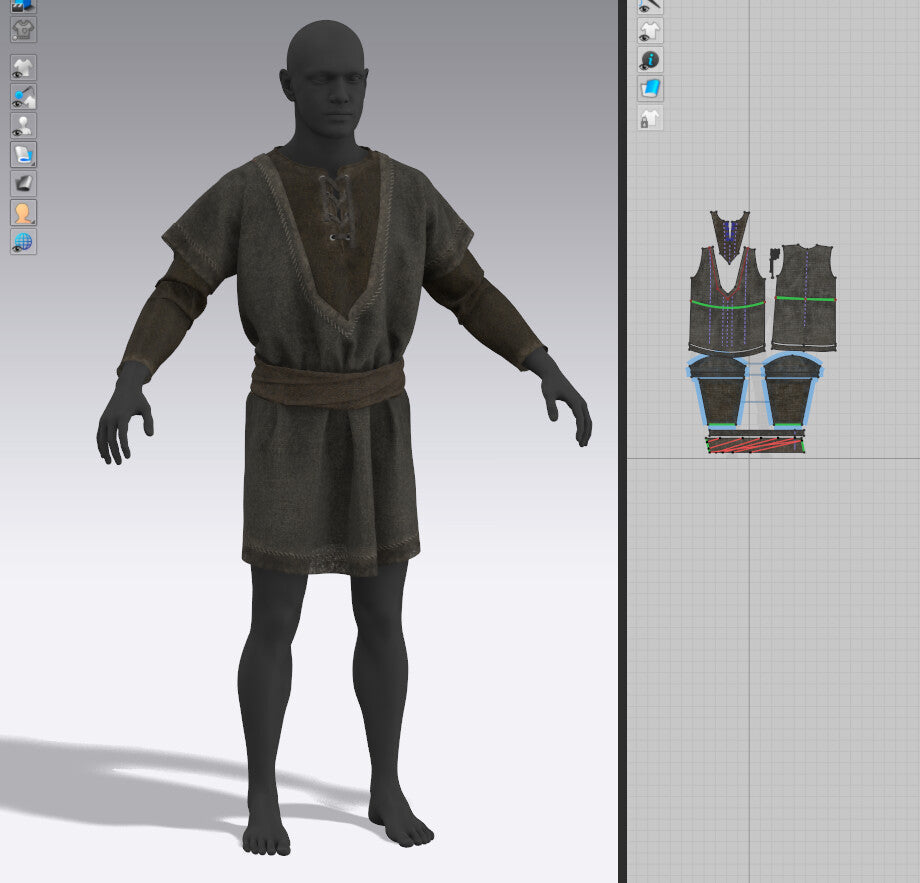Click the lacing on the tunic collar
The height and width of the screenshot is (883, 920).
coord(336,208)
